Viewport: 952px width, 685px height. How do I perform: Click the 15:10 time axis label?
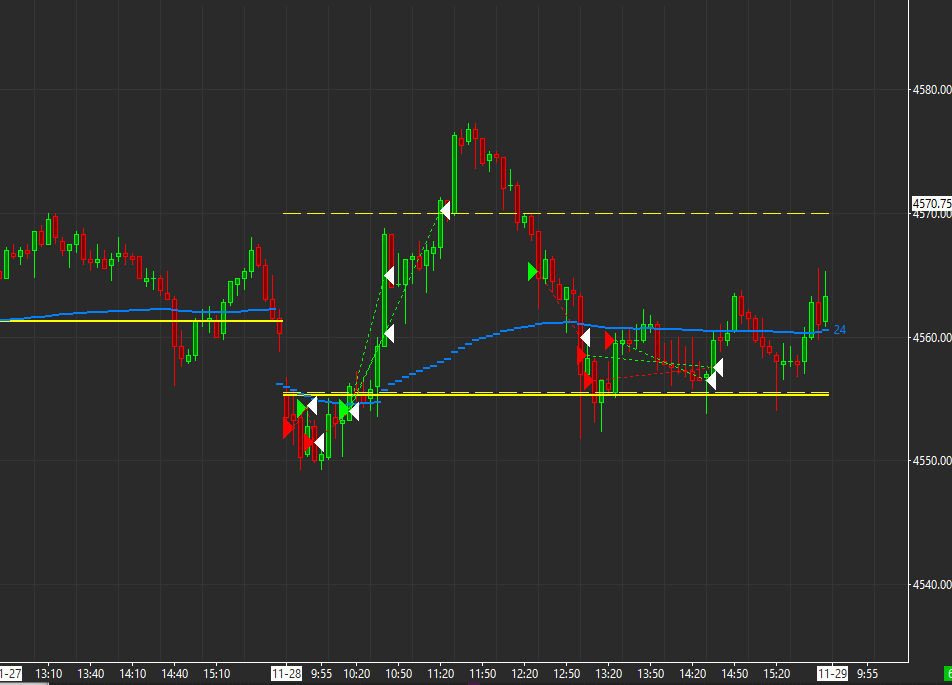click(217, 673)
